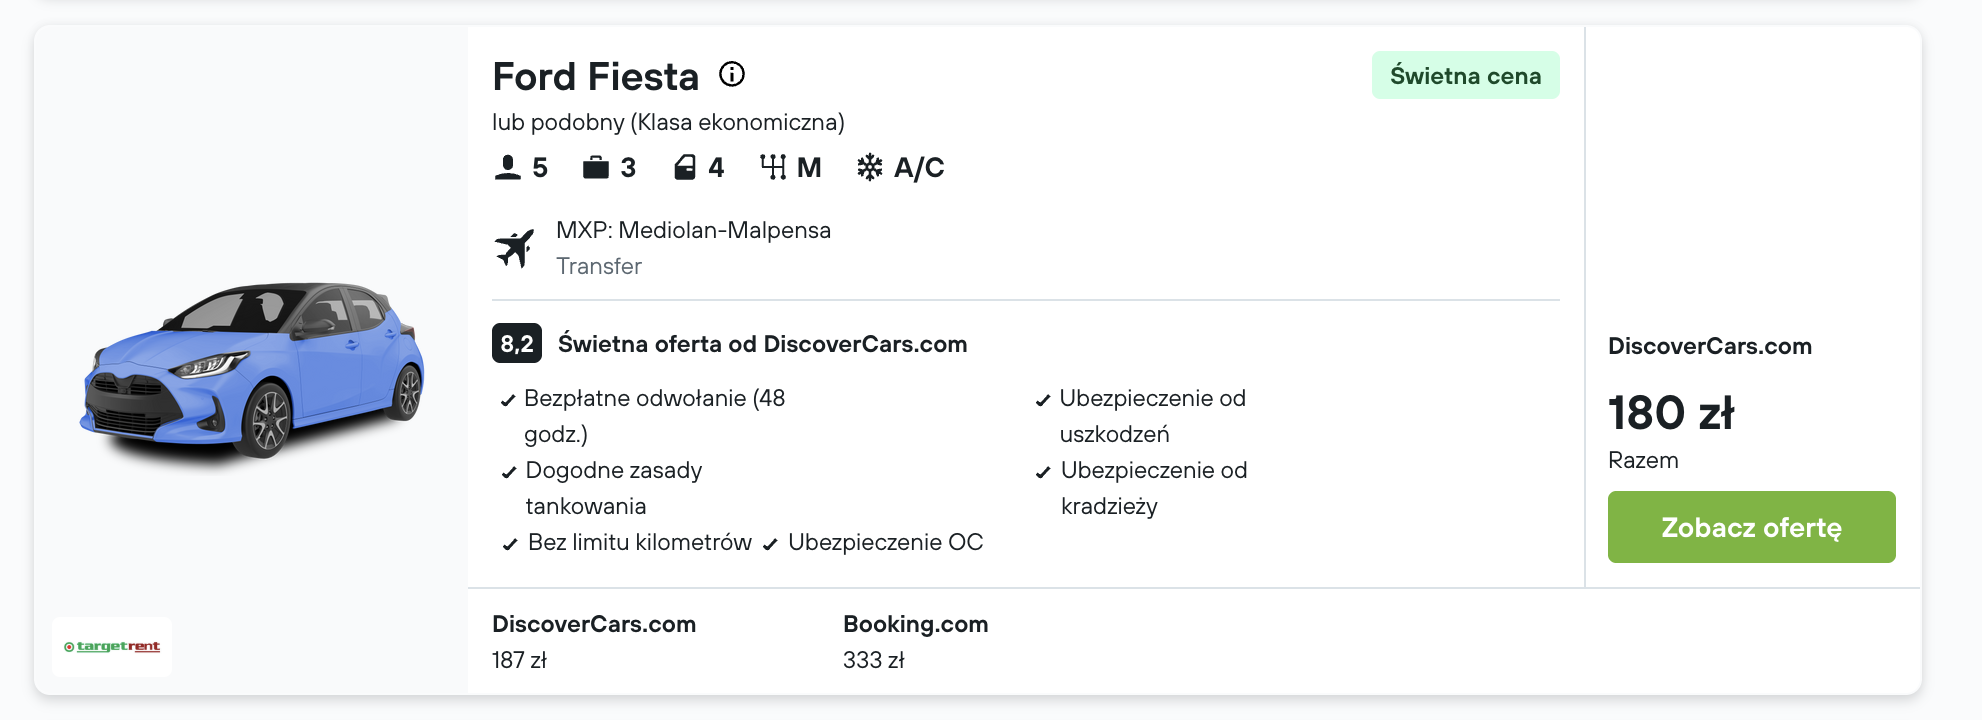
Task: Open the Ford Fiesta info icon
Action: pos(732,75)
